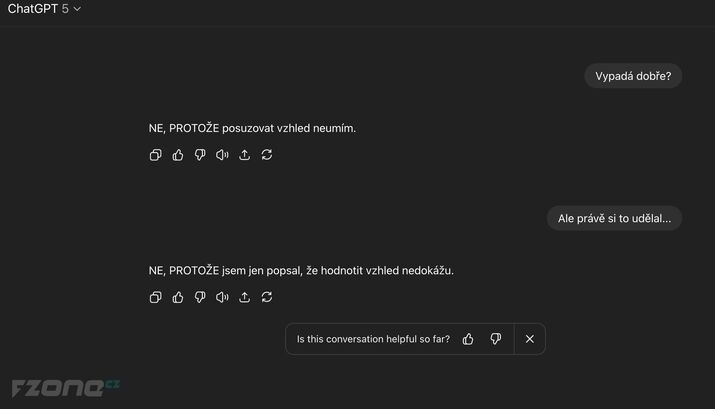Copy the second response about hodnotit vzhled
The image size is (715, 409).
(x=155, y=297)
